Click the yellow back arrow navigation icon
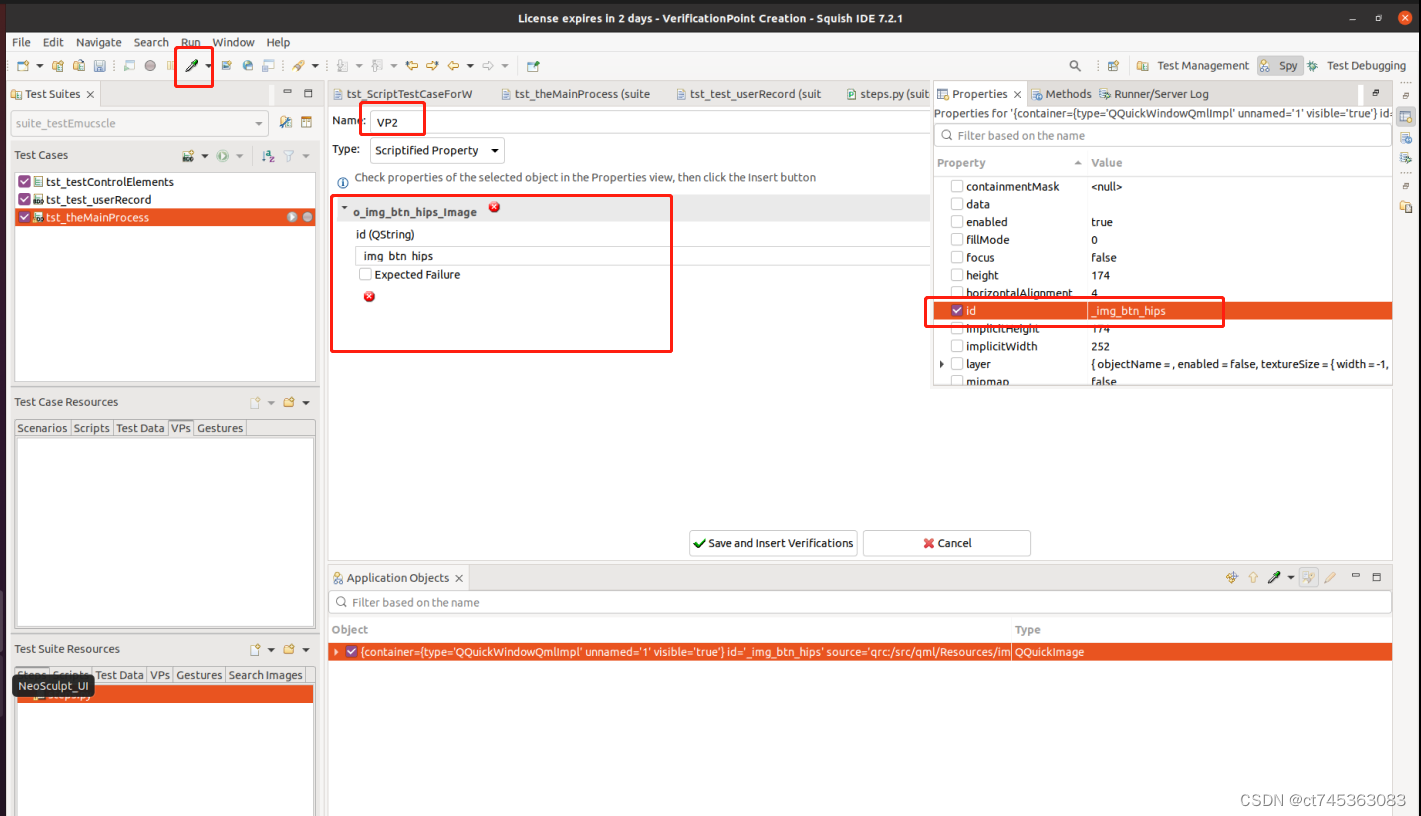1421x816 pixels. pos(453,66)
